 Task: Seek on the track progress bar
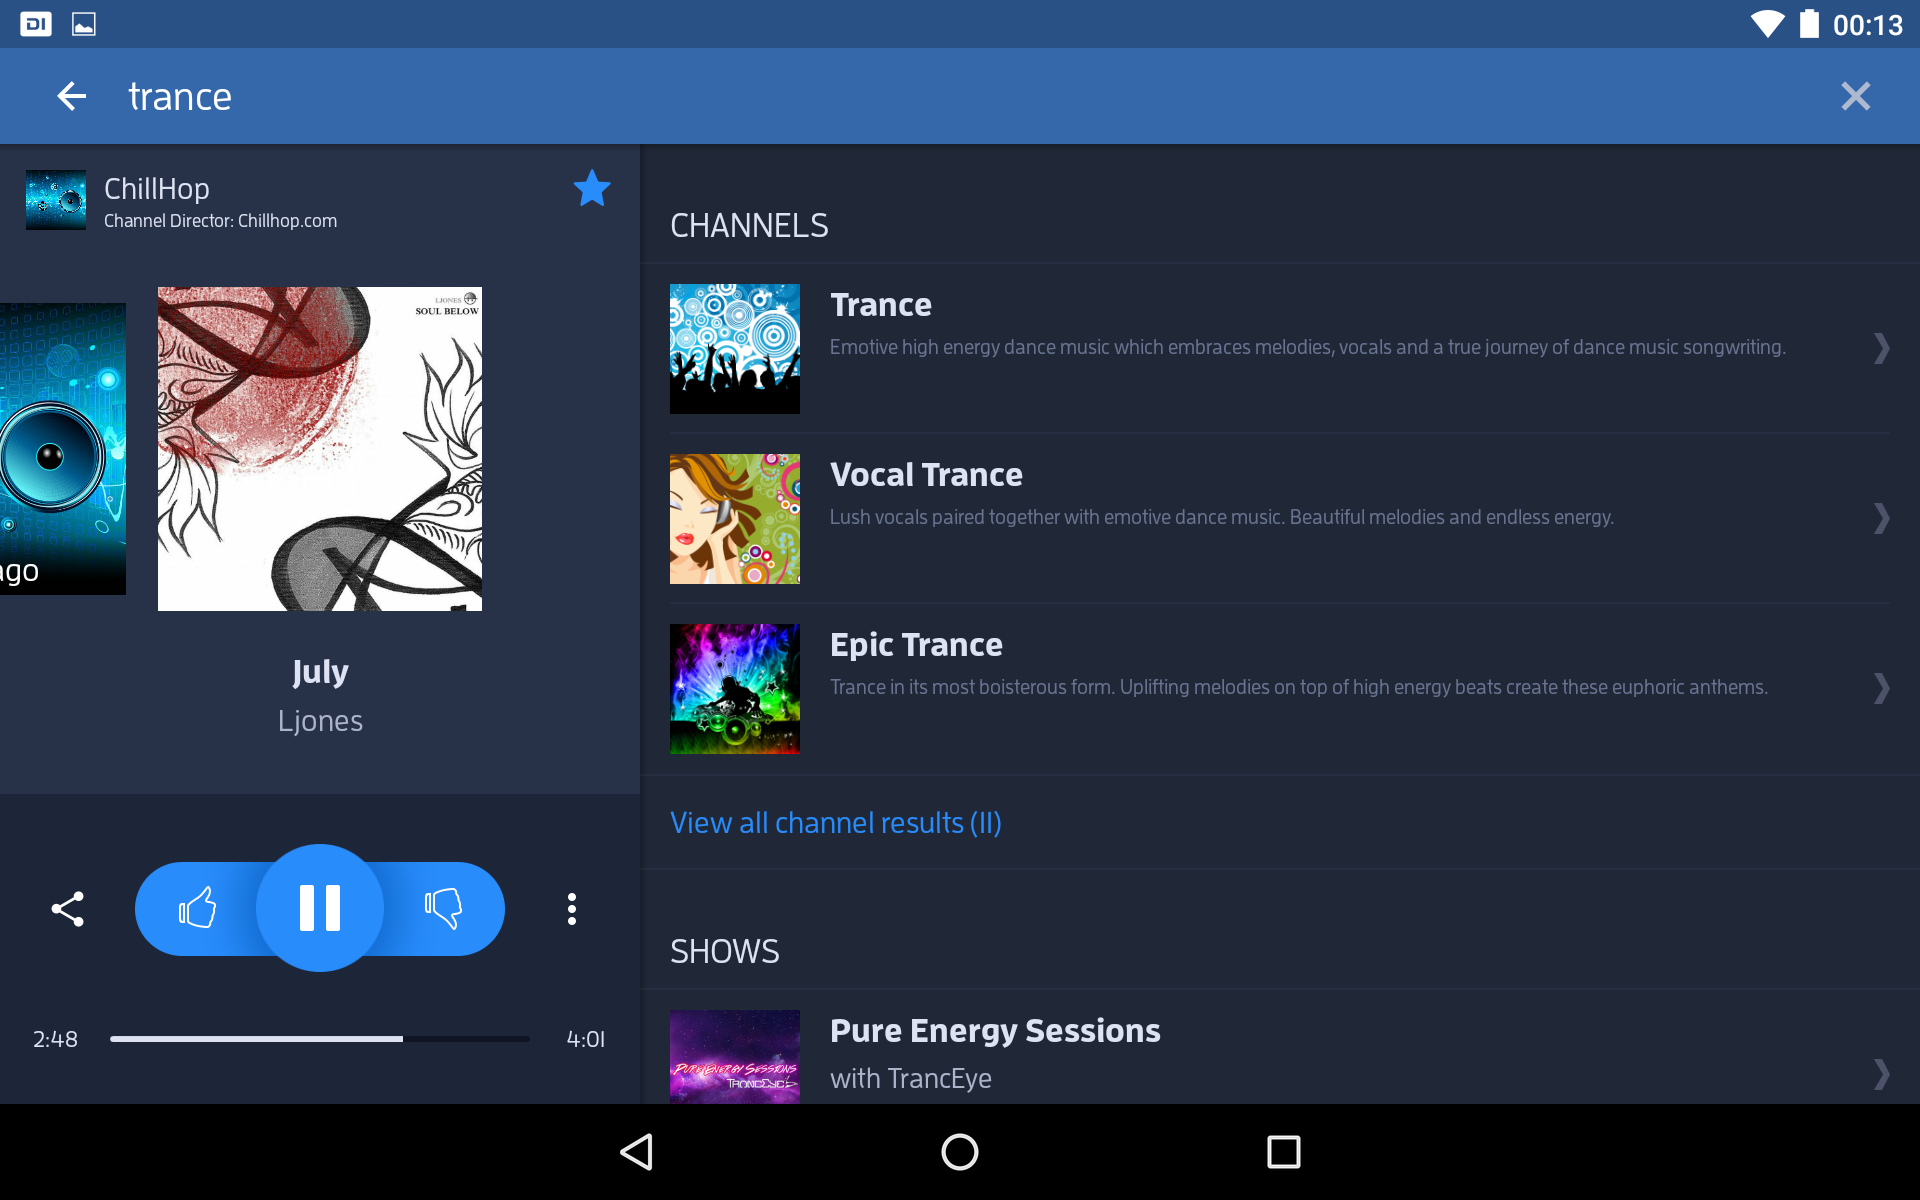pos(320,1039)
